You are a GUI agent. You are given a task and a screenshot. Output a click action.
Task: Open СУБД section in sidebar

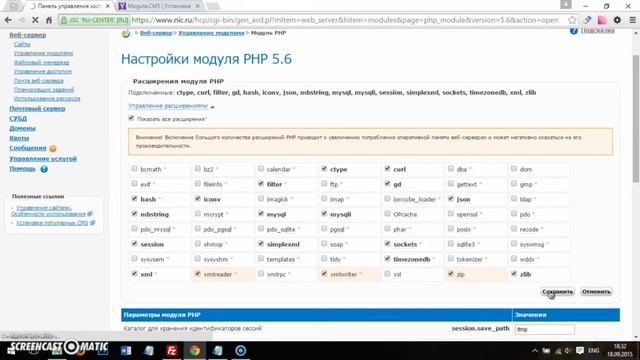point(18,118)
